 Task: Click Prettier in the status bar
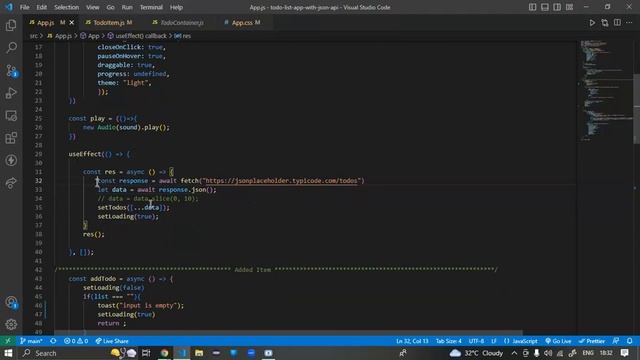(x=592, y=341)
